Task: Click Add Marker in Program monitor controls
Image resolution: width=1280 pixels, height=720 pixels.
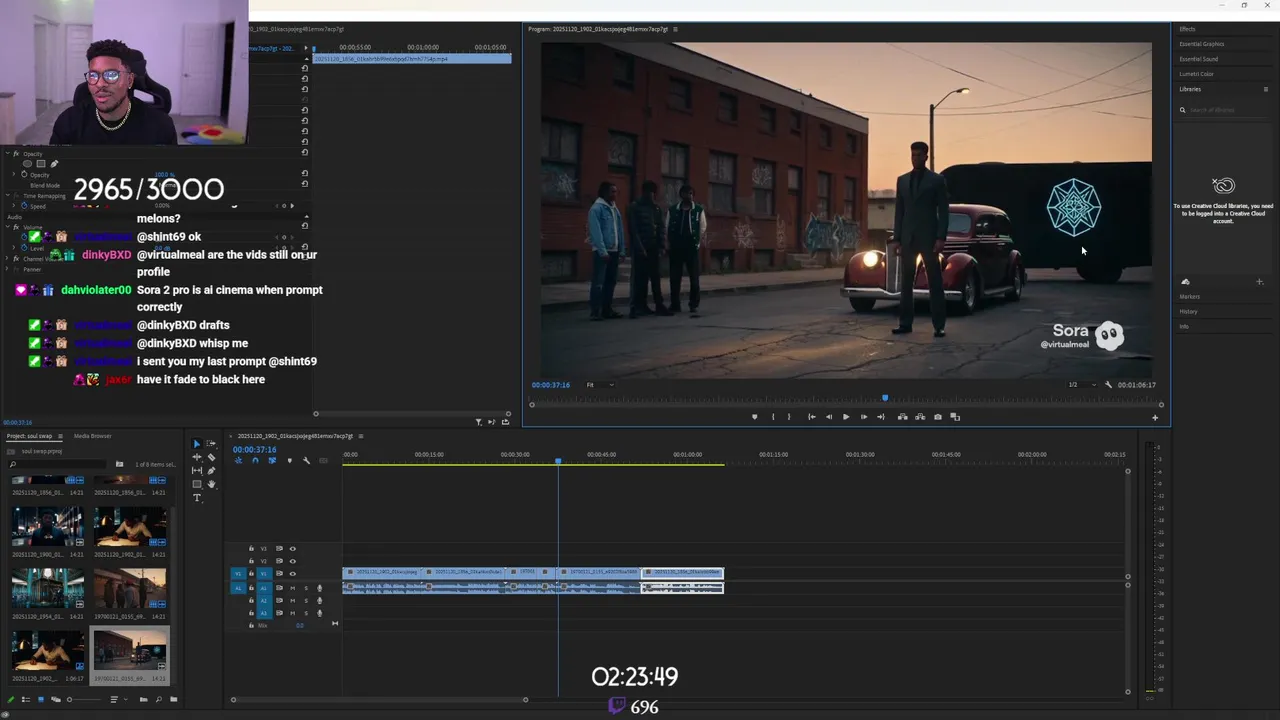Action: tap(754, 417)
